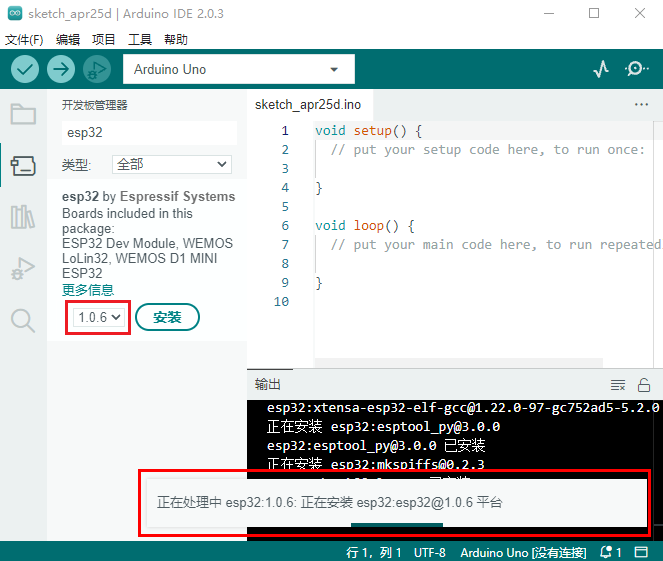Click the Upload arrow button
Screen dimensions: 663x561
pos(61,69)
